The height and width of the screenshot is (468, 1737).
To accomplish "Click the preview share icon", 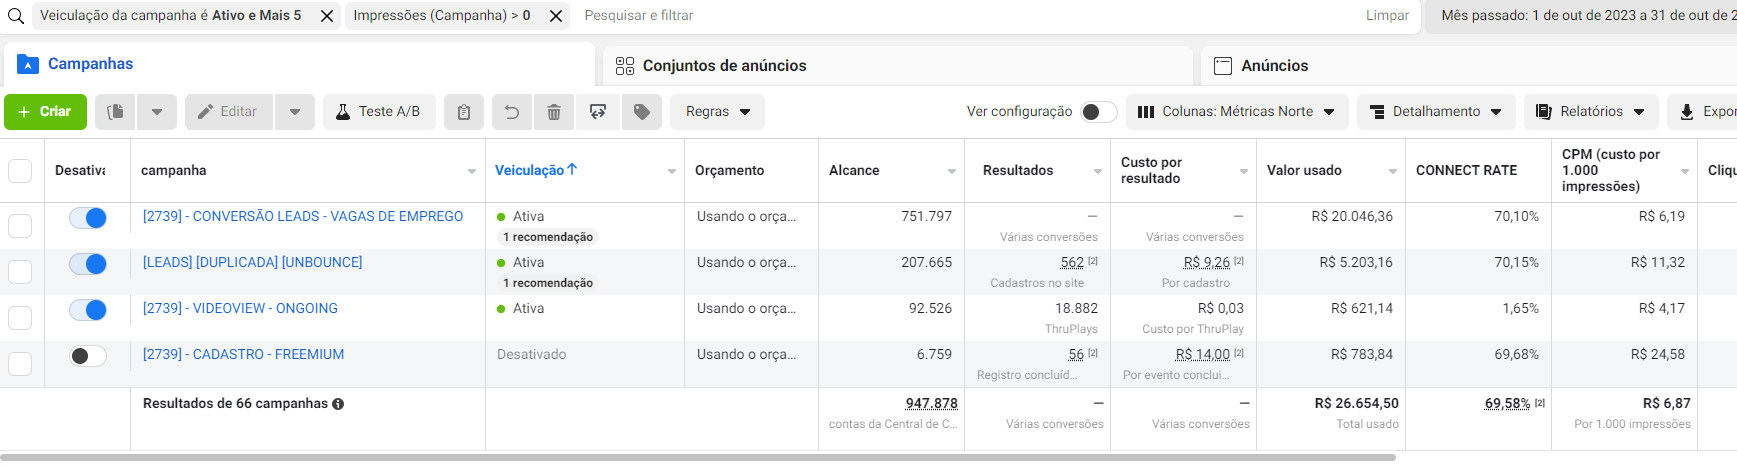I will (598, 112).
